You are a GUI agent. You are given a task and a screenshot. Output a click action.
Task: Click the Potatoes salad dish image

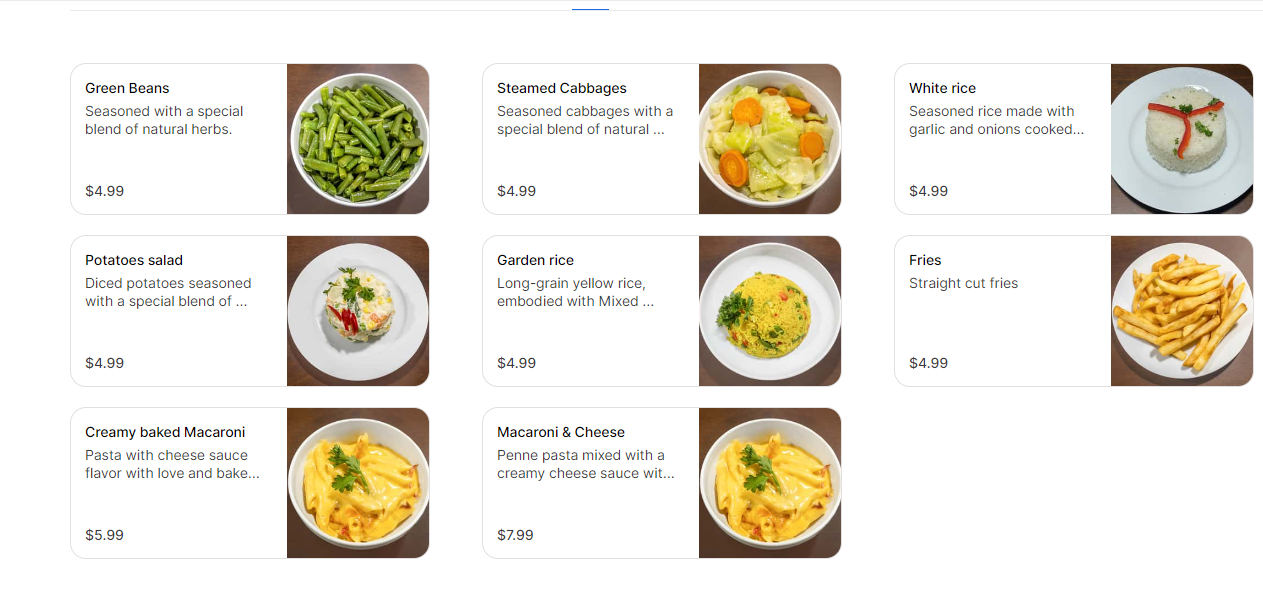(358, 311)
